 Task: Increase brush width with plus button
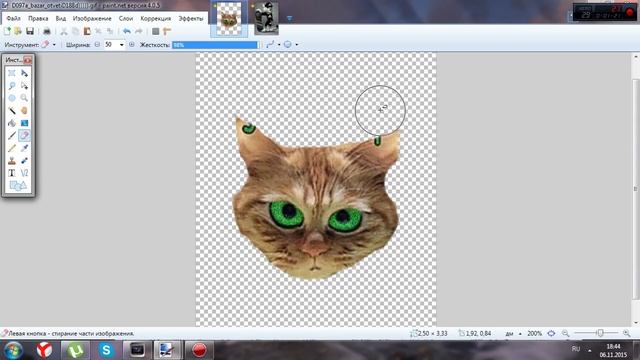point(131,44)
